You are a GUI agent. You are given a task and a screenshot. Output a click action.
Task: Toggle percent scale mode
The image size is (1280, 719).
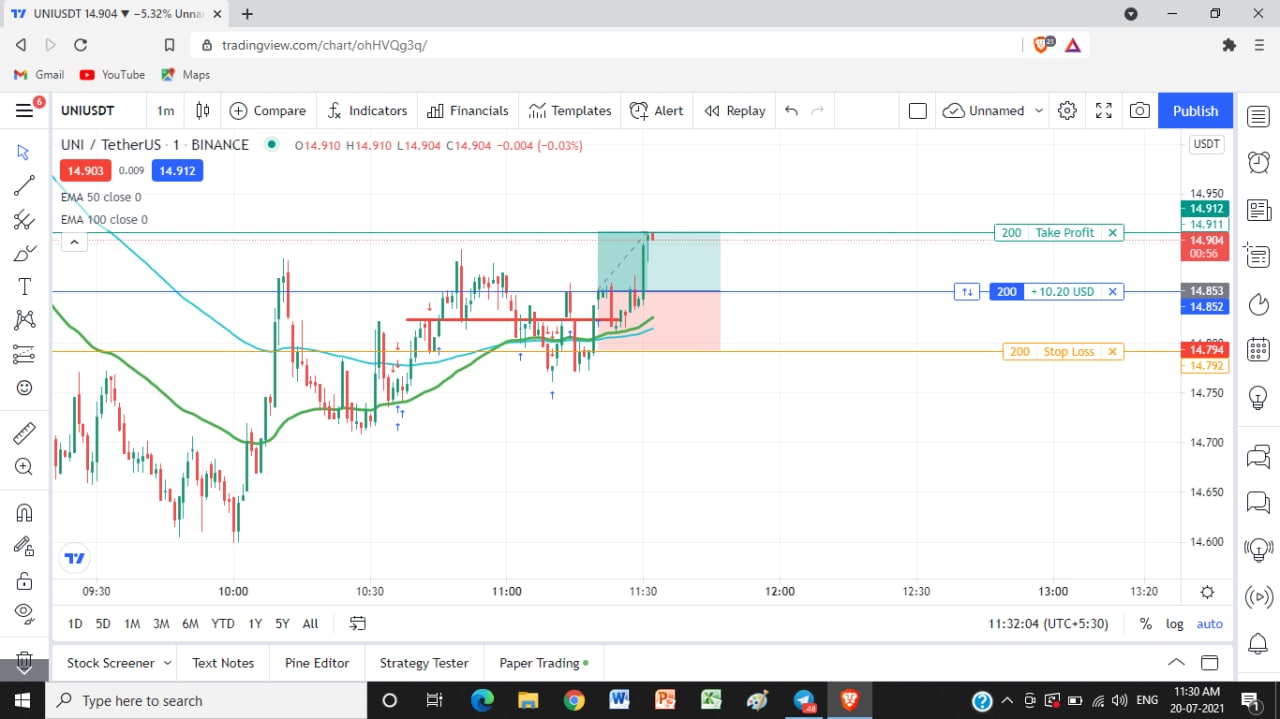(x=1146, y=623)
